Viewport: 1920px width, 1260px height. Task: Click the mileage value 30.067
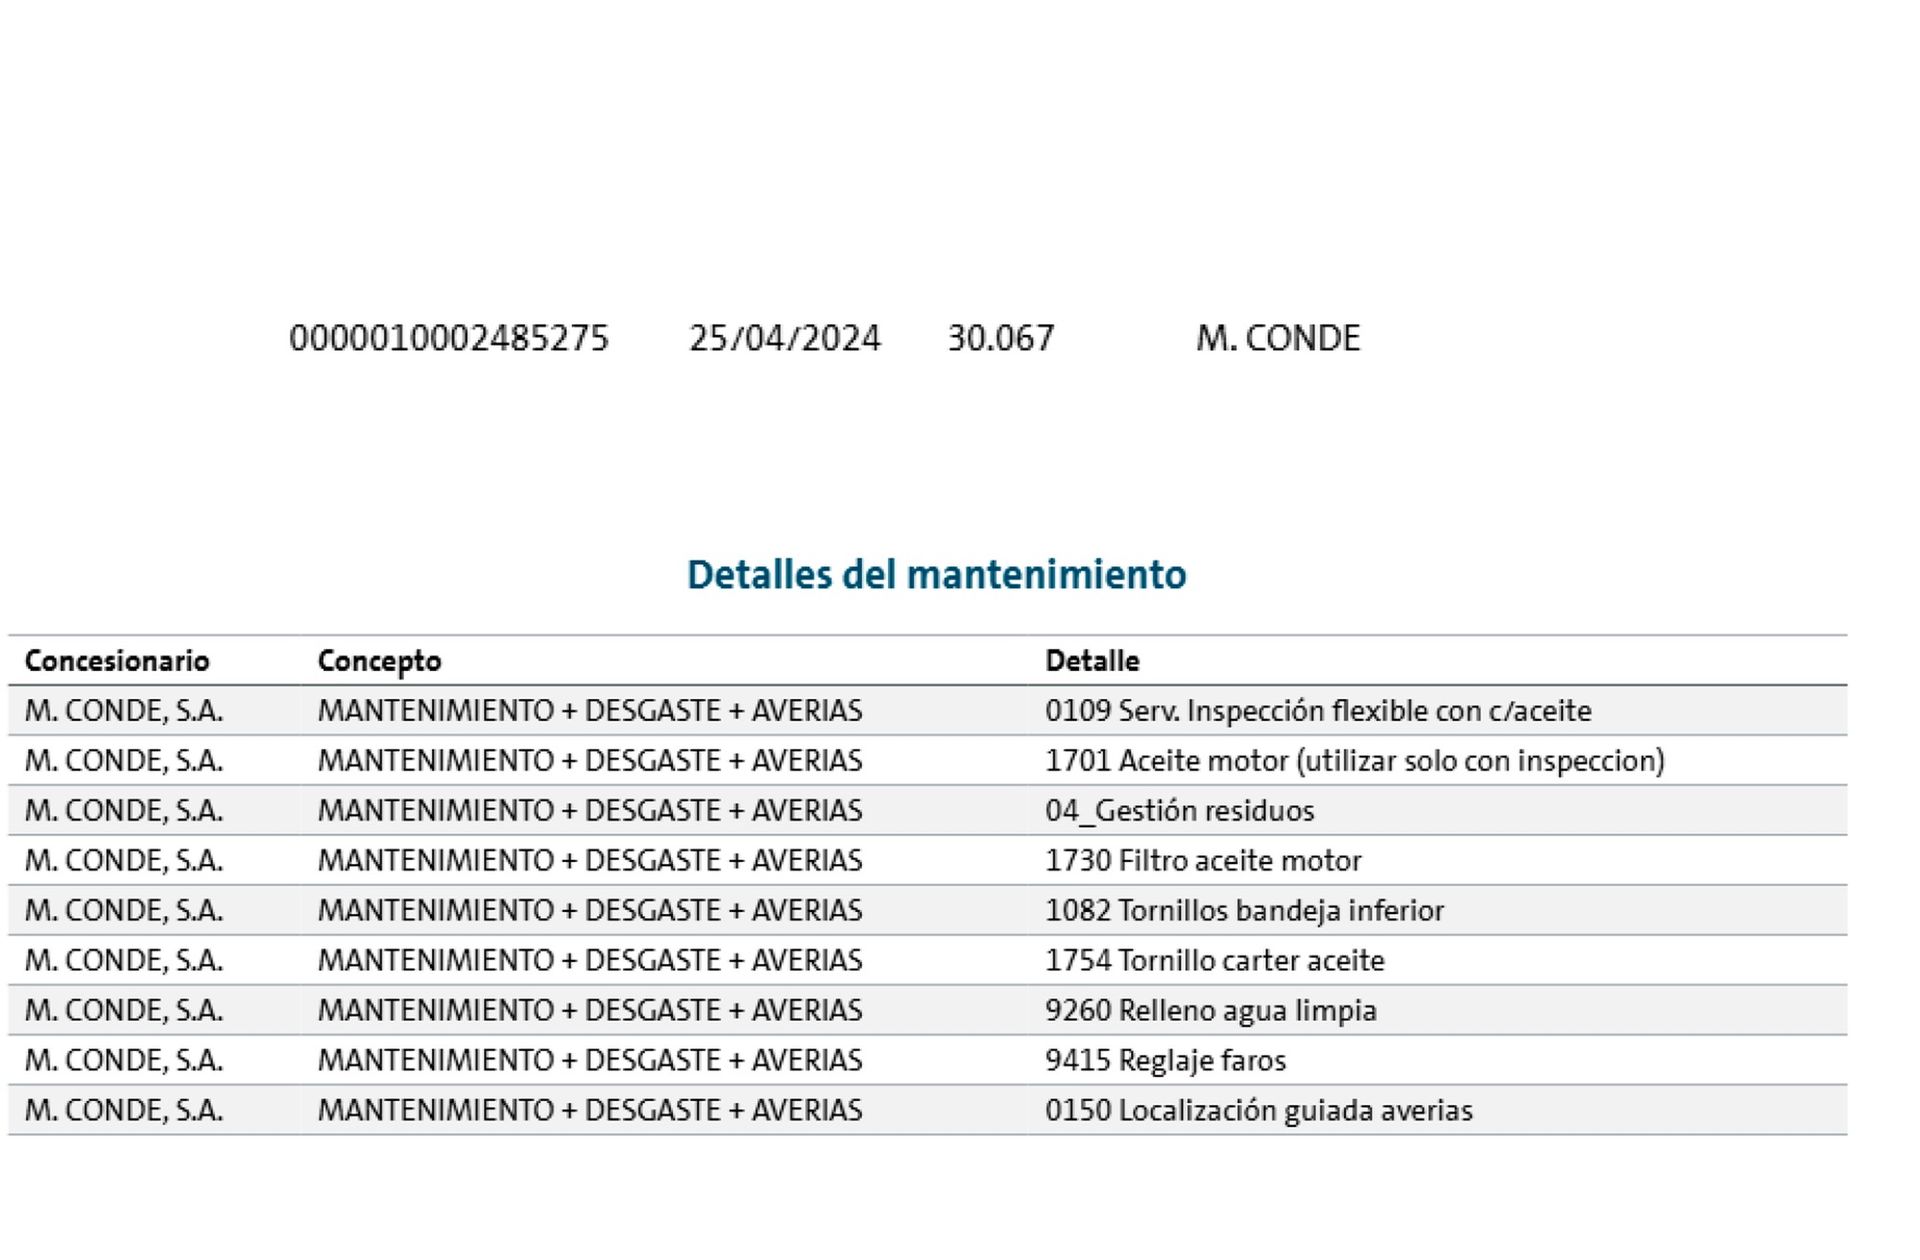(x=1001, y=338)
